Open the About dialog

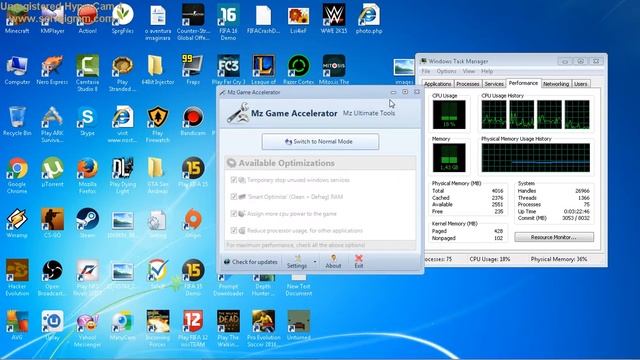coord(333,262)
